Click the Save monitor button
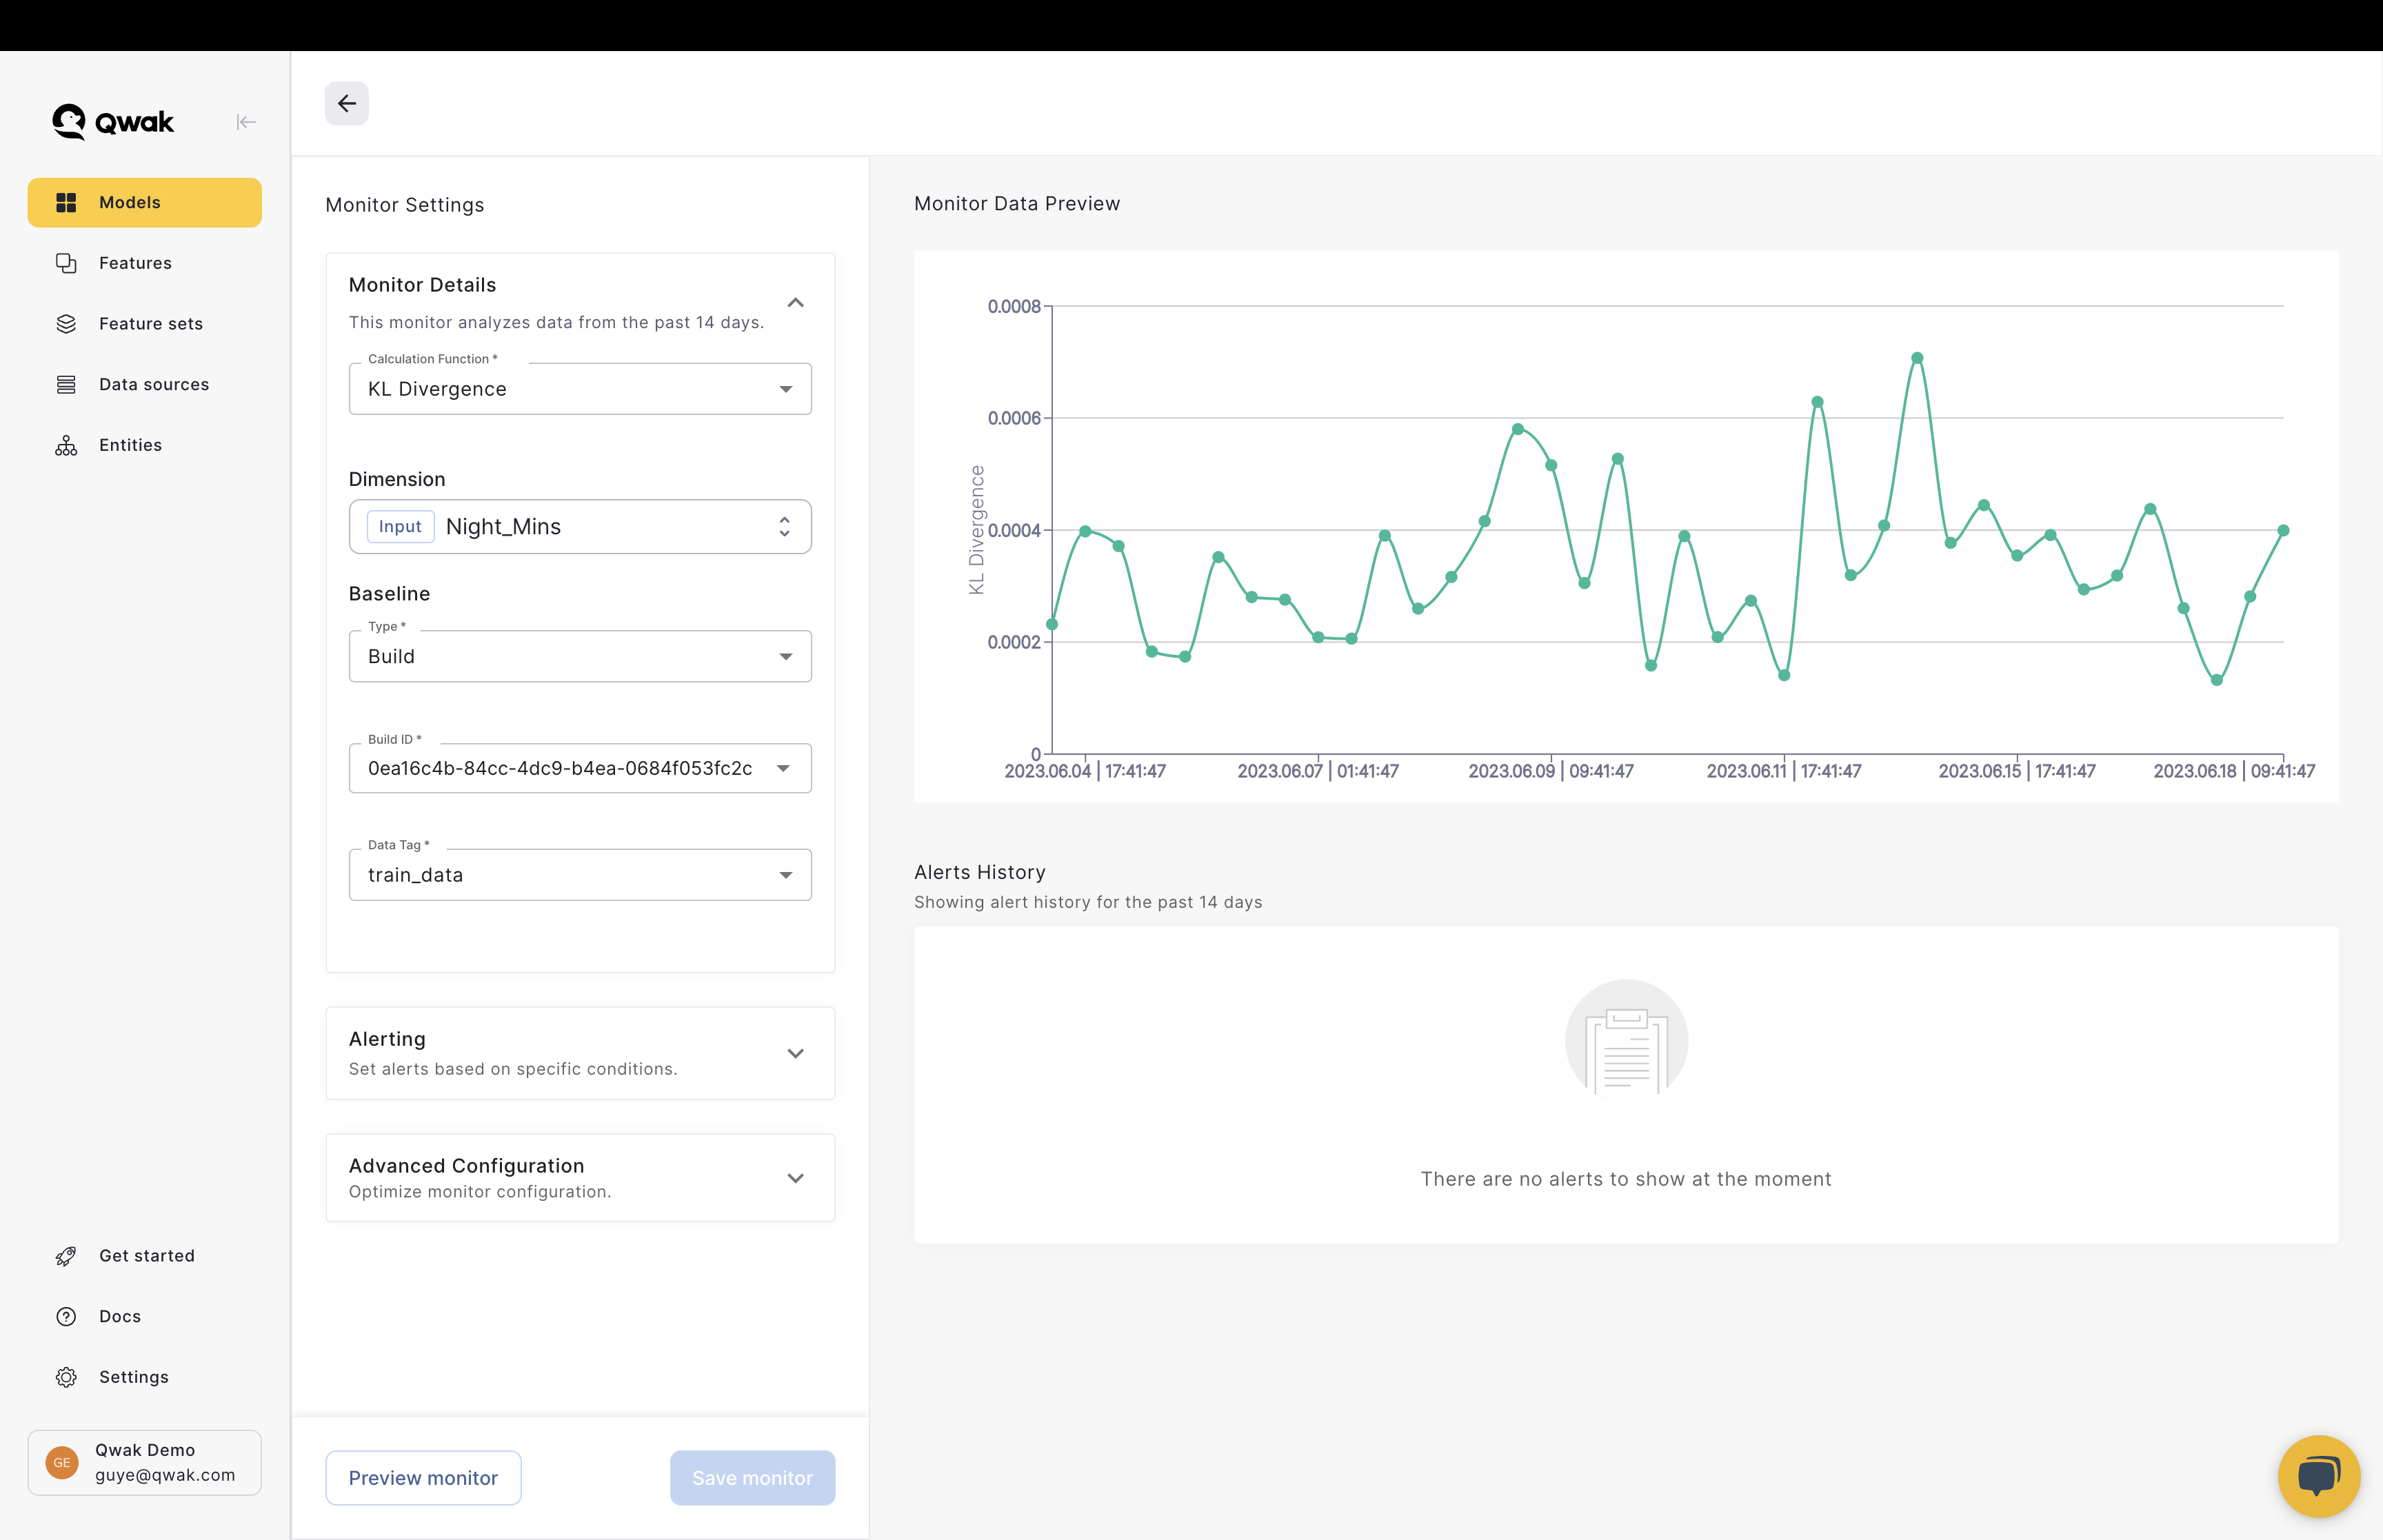Viewport: 2383px width, 1540px height. point(752,1477)
